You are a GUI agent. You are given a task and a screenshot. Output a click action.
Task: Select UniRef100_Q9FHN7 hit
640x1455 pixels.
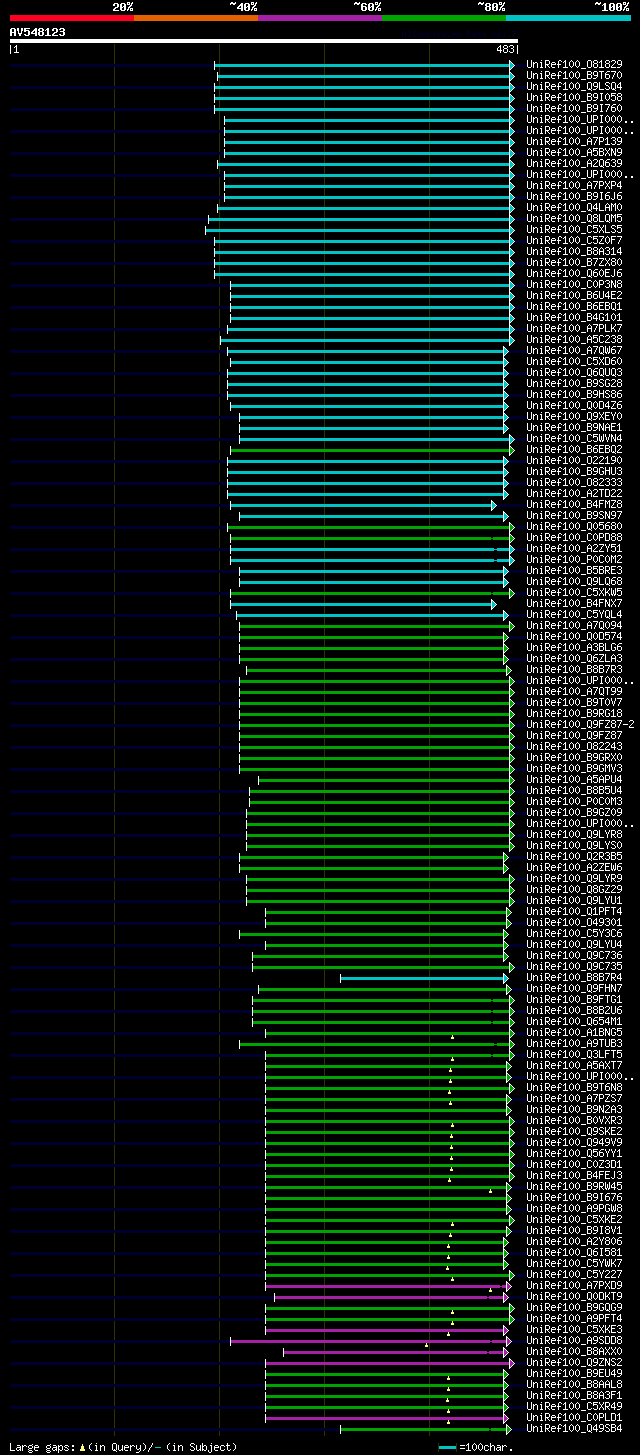574,988
